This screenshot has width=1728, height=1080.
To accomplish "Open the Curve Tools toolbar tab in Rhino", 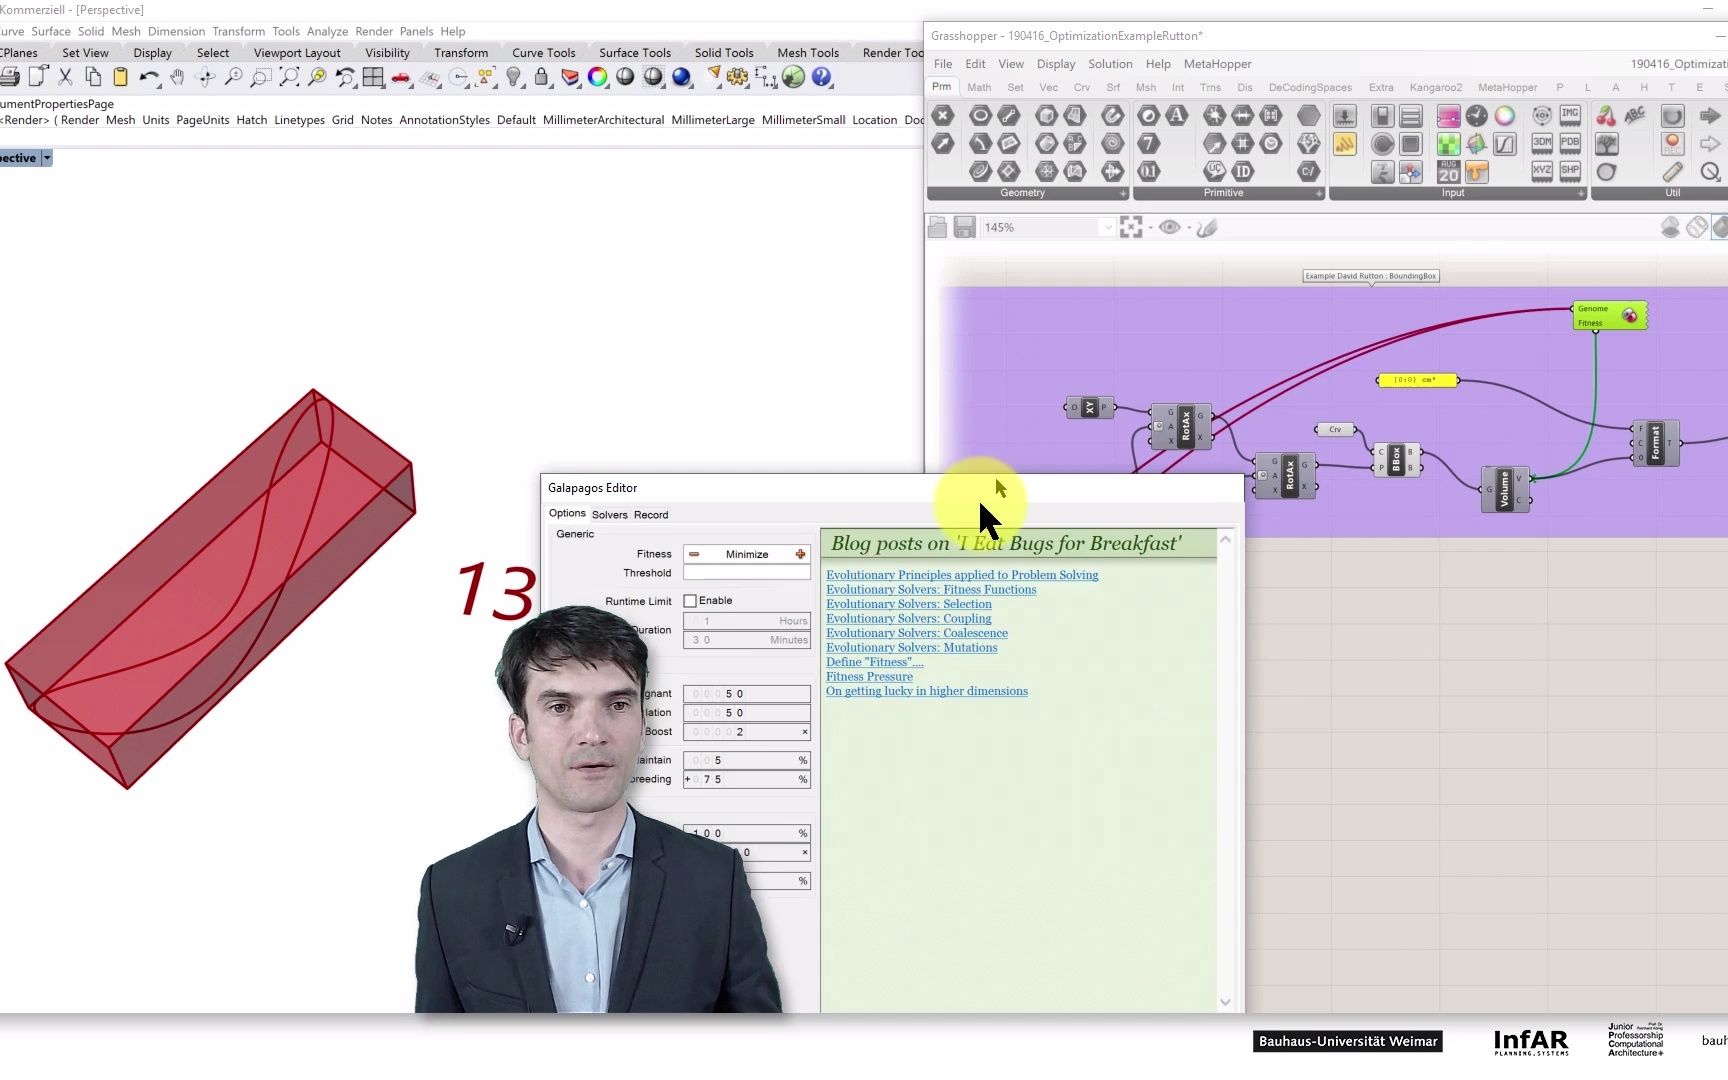I will pyautogui.click(x=543, y=53).
